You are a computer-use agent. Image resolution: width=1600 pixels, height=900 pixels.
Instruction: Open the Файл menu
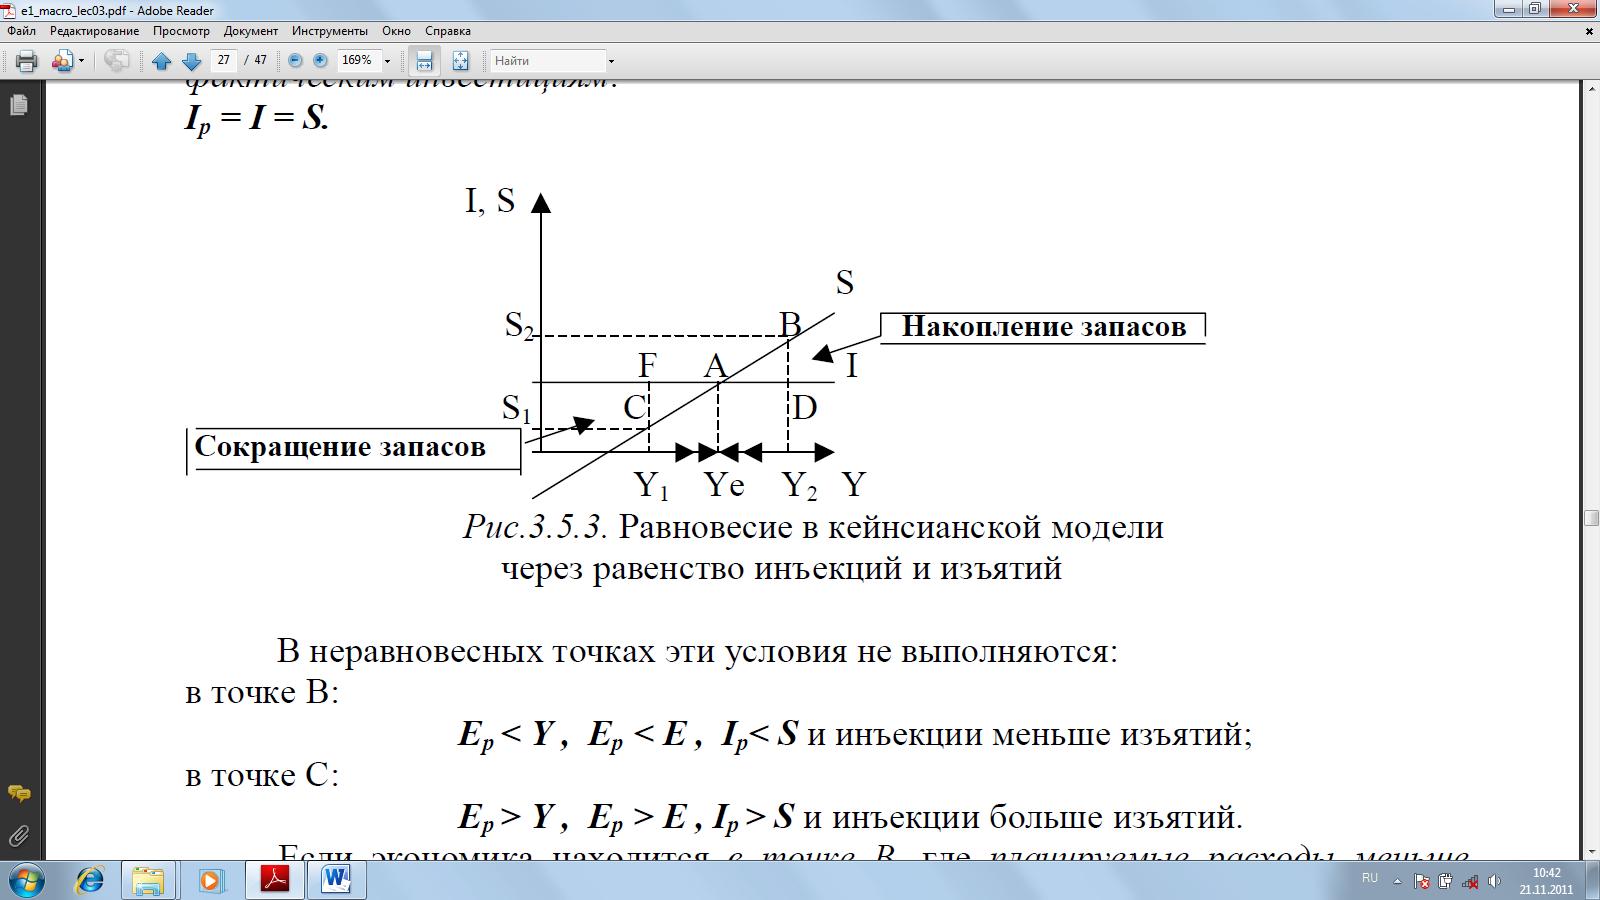(x=21, y=31)
